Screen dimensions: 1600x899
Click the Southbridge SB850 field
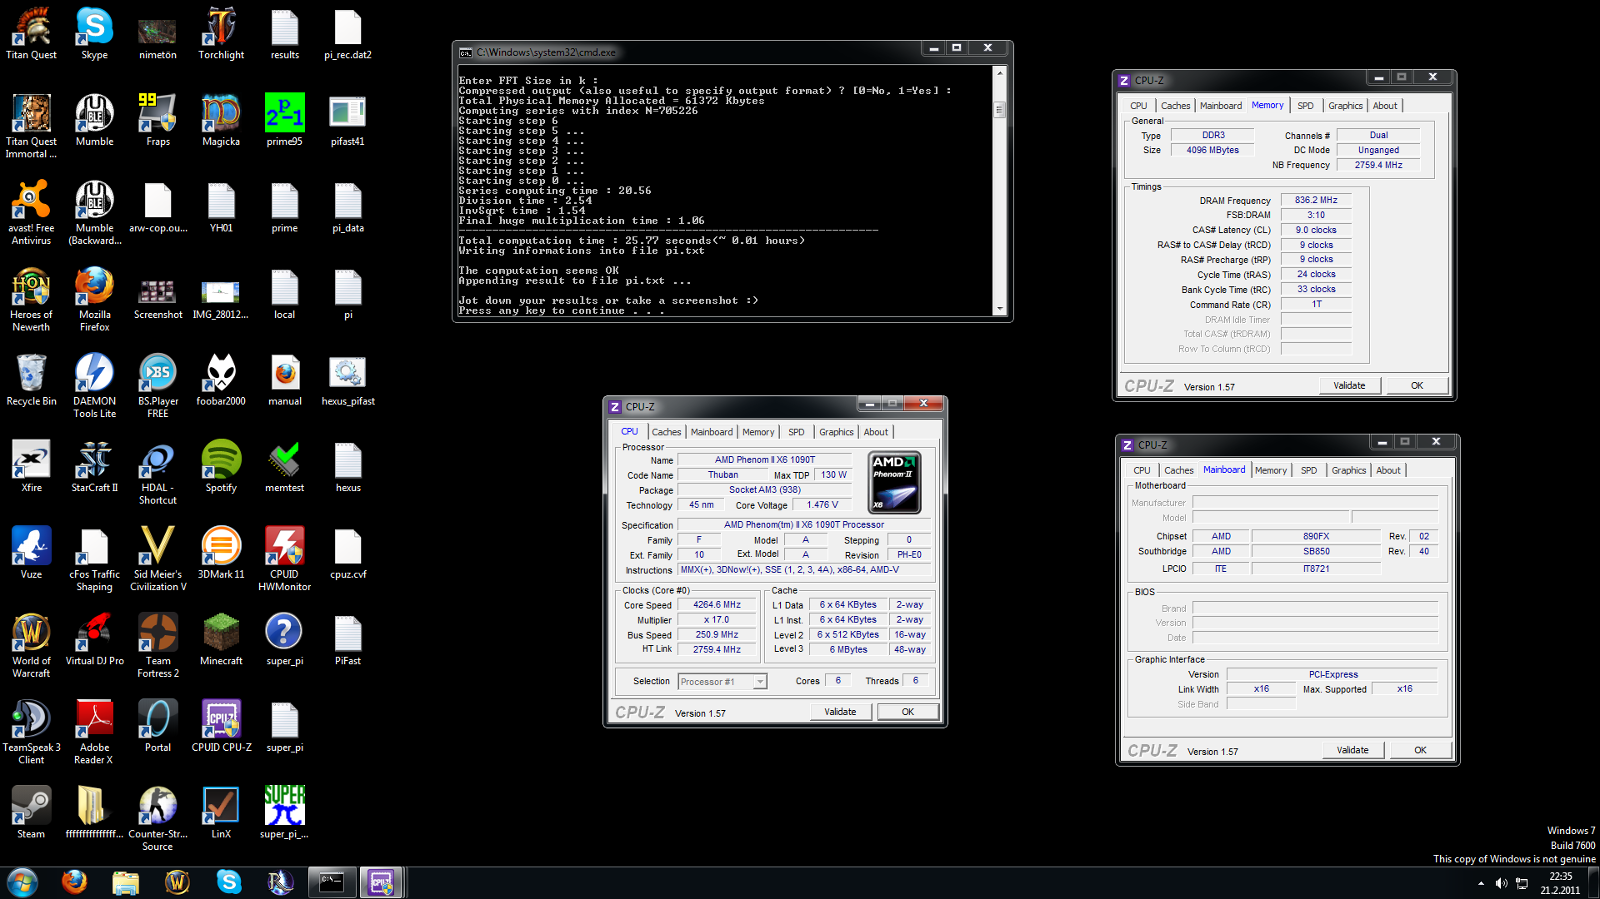pyautogui.click(x=1316, y=551)
